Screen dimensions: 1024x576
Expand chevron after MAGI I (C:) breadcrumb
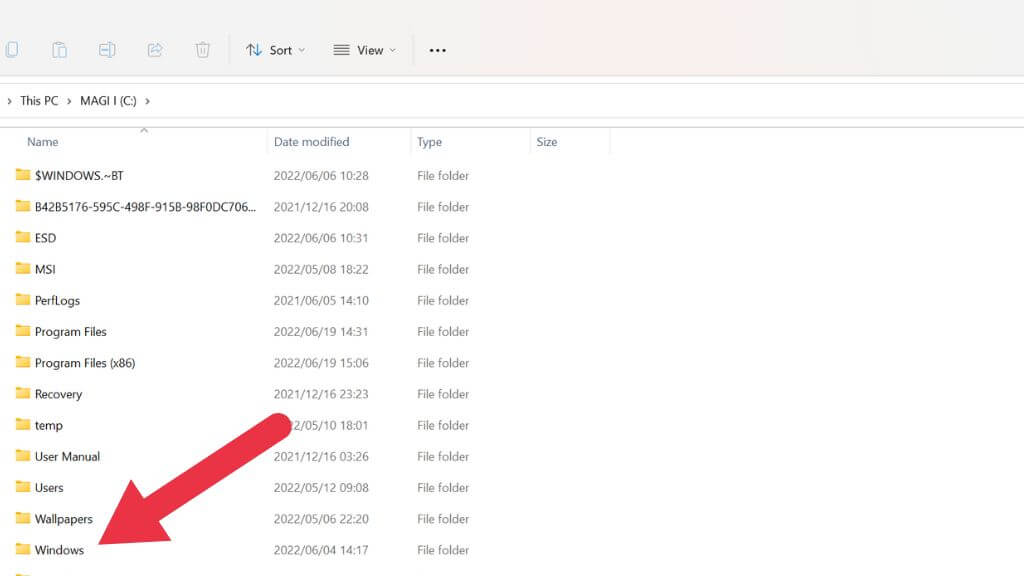coord(147,101)
